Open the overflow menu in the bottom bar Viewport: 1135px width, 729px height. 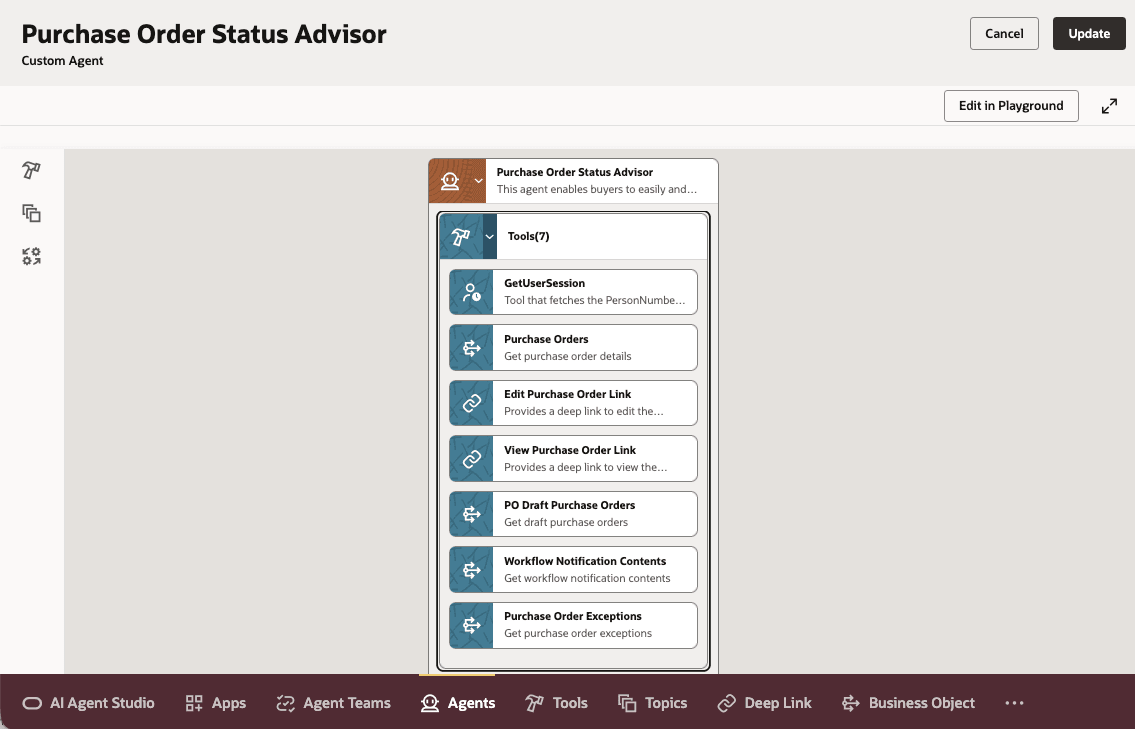pyautogui.click(x=1014, y=703)
